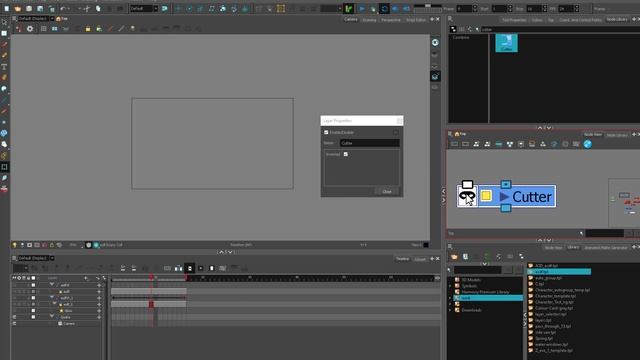Viewport: 640px width, 360px height.
Task: Select the Downloads folder in the Library tree
Action: pyautogui.click(x=471, y=310)
